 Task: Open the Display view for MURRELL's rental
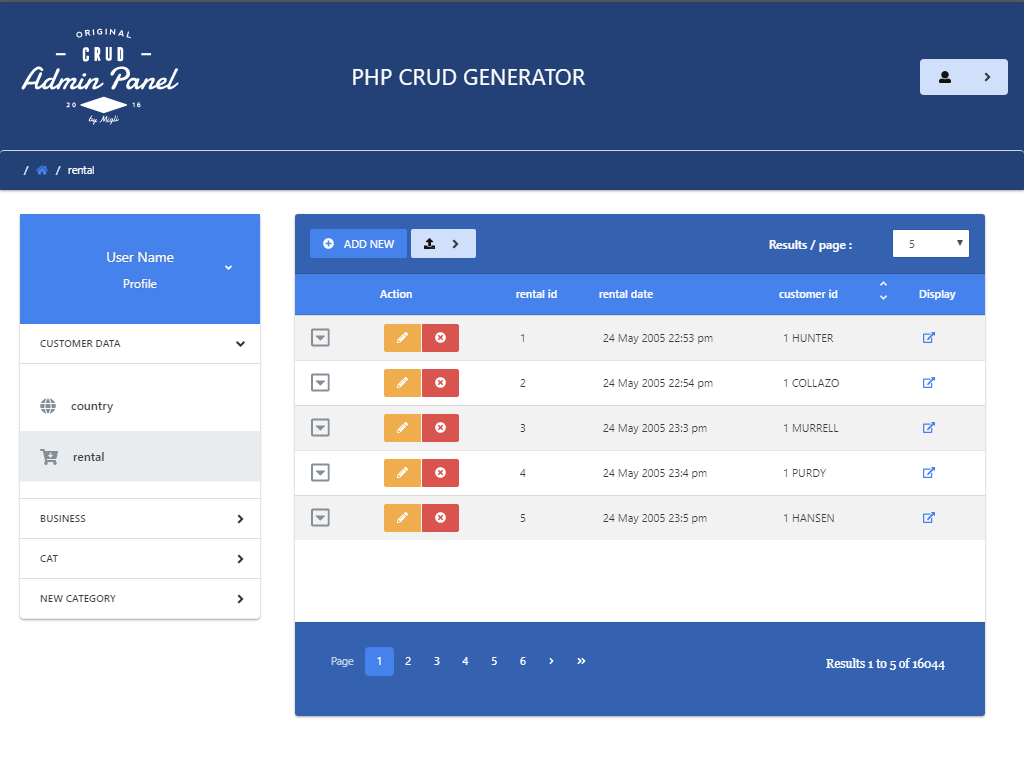pyautogui.click(x=927, y=427)
